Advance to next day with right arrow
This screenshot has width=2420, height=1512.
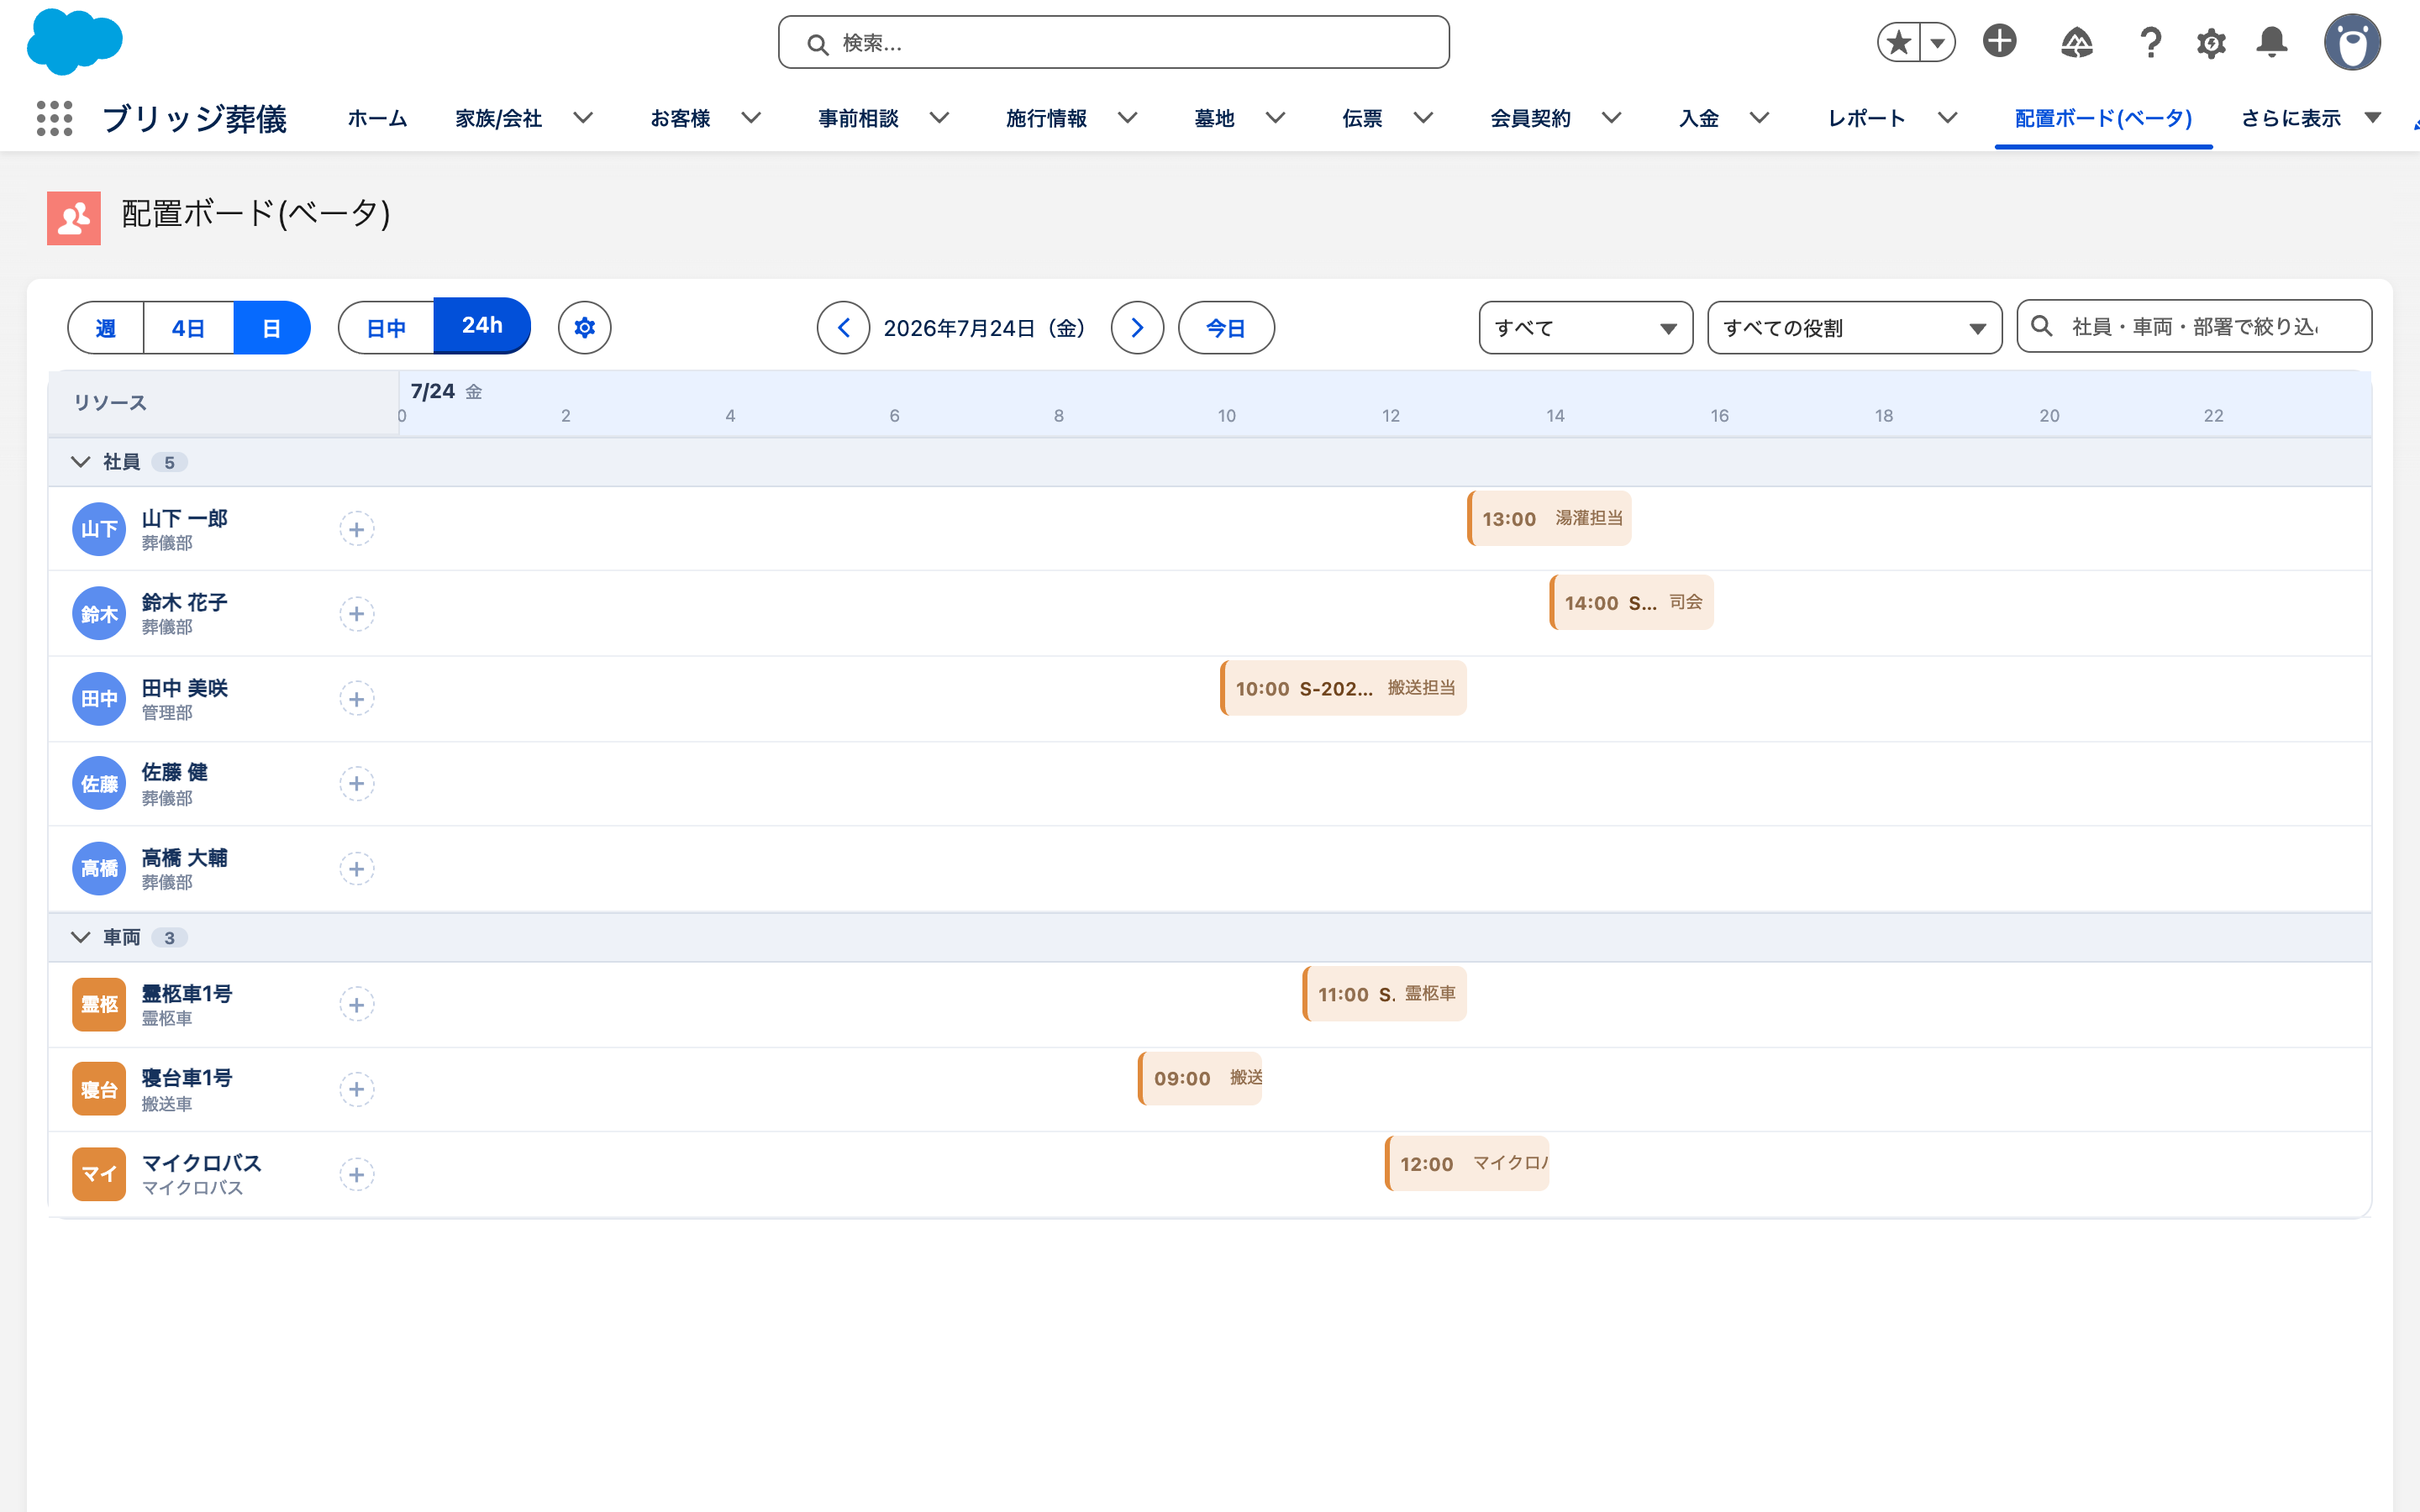tap(1137, 328)
